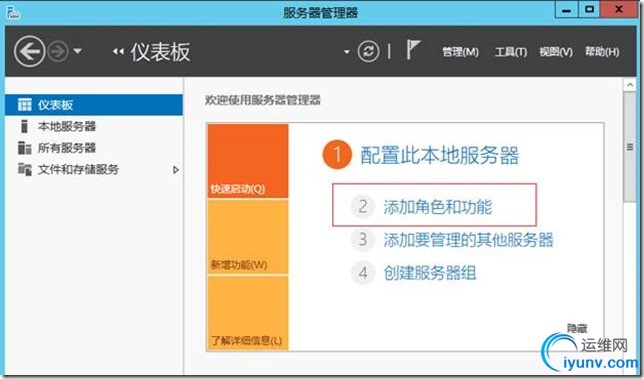The width and height of the screenshot is (644, 379).
Task: Open the notifications flag
Action: tap(413, 49)
